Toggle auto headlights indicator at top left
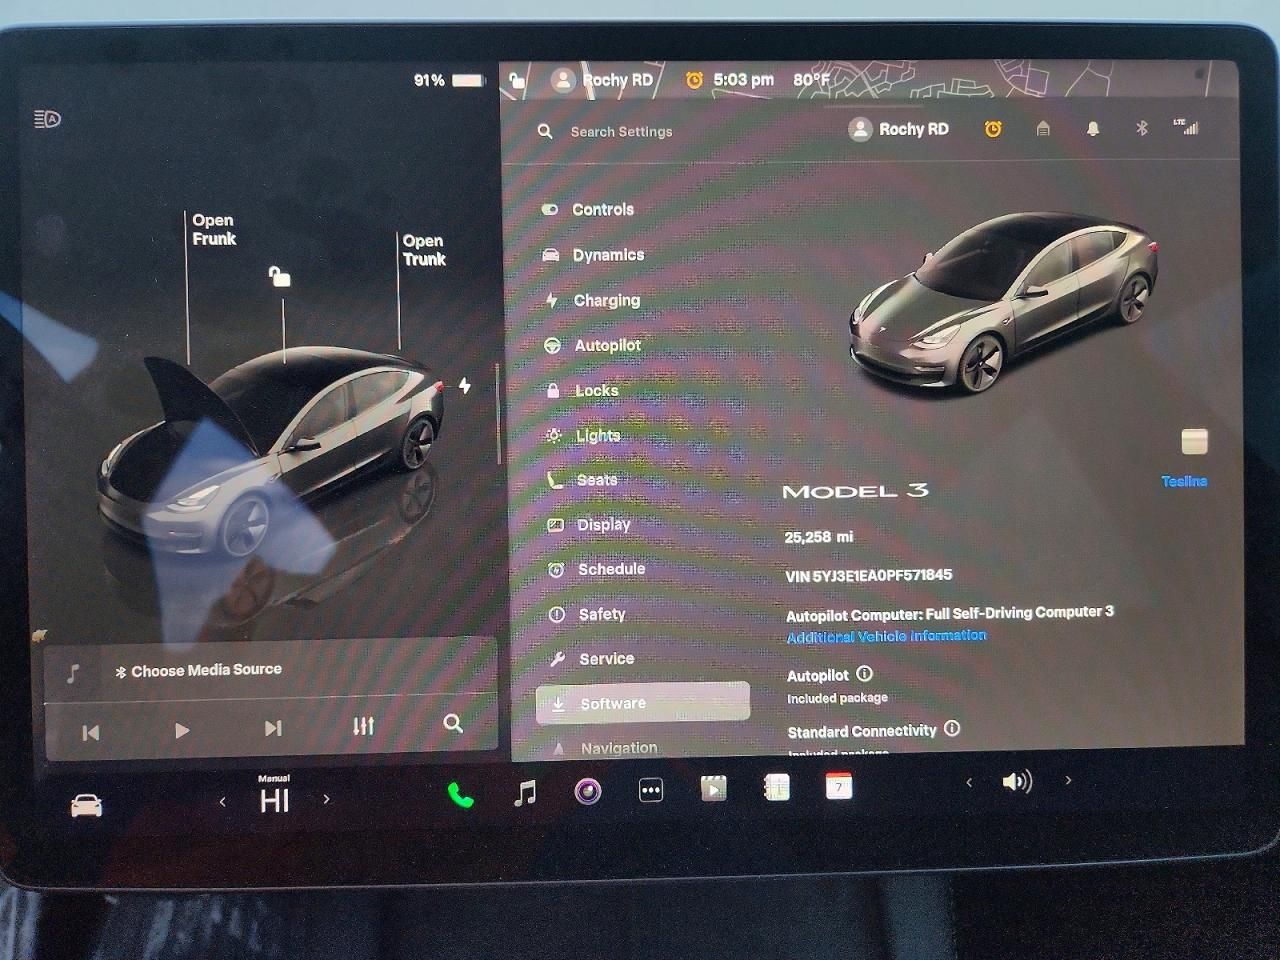1280x960 pixels. [45, 118]
